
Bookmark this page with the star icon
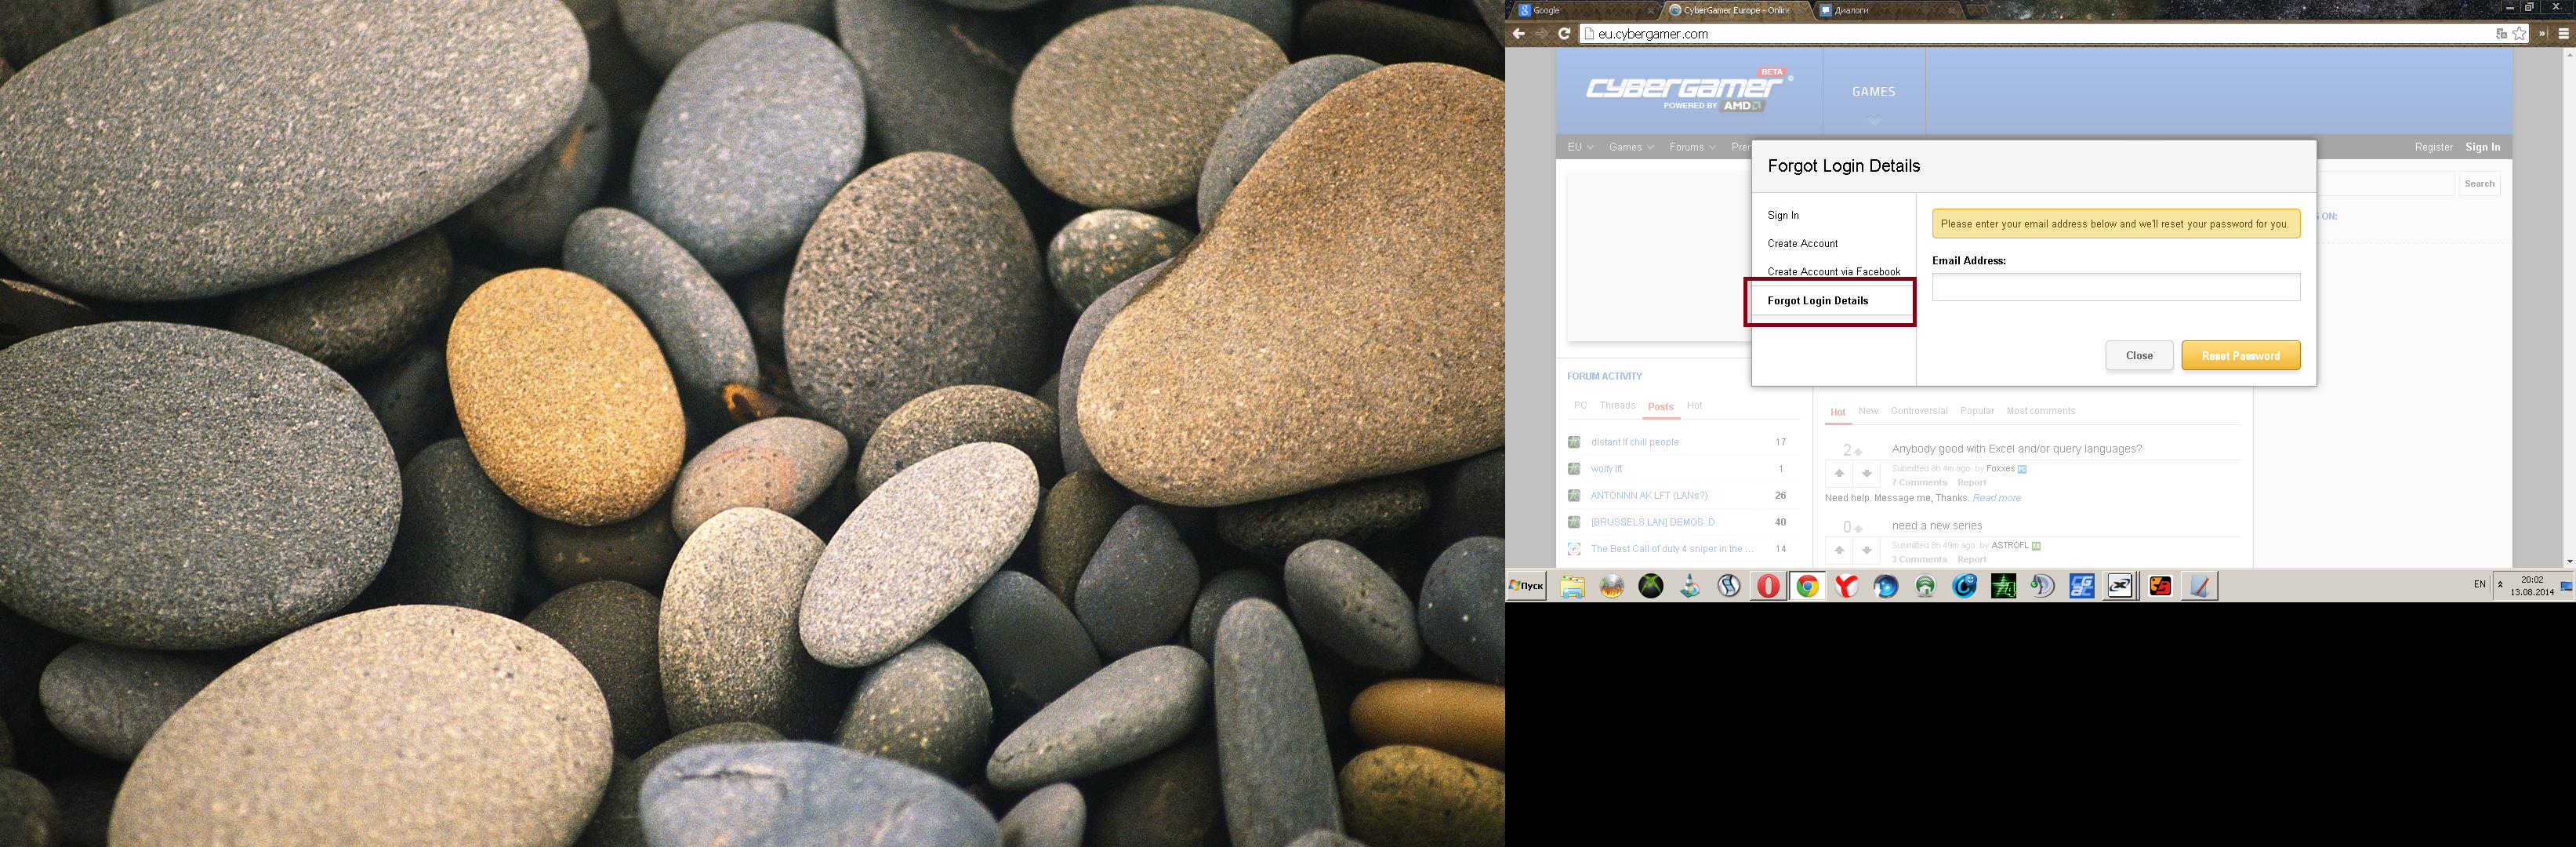pos(2519,34)
